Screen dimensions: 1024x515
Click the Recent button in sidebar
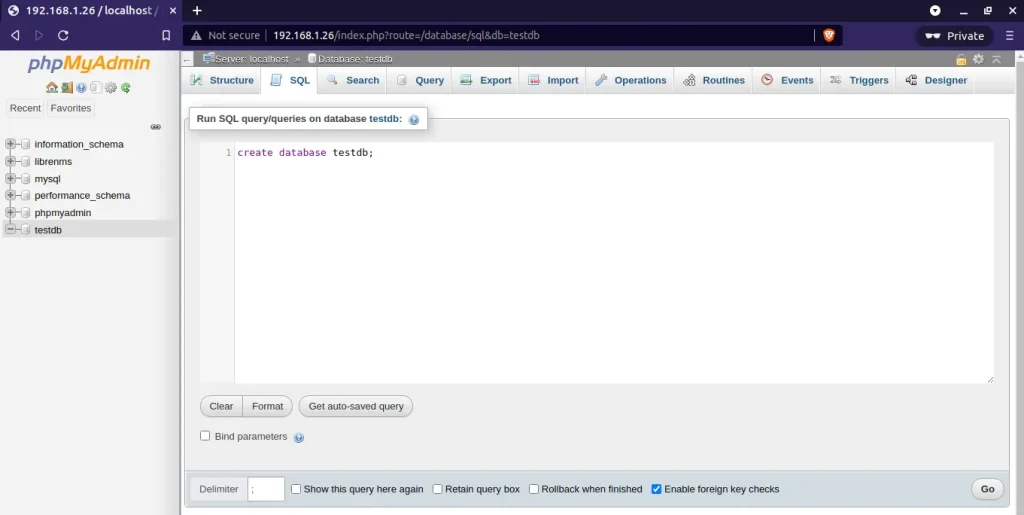(25, 108)
